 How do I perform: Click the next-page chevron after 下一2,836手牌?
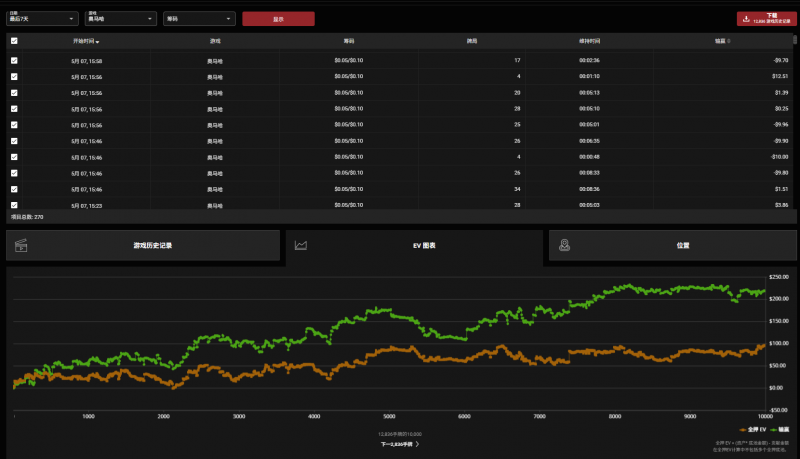pyautogui.click(x=417, y=443)
